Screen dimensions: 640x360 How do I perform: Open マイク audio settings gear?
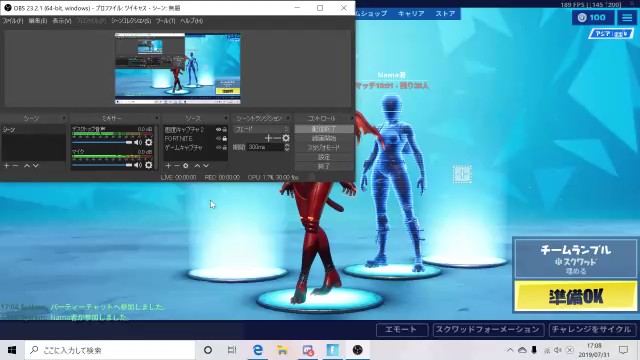(149, 165)
